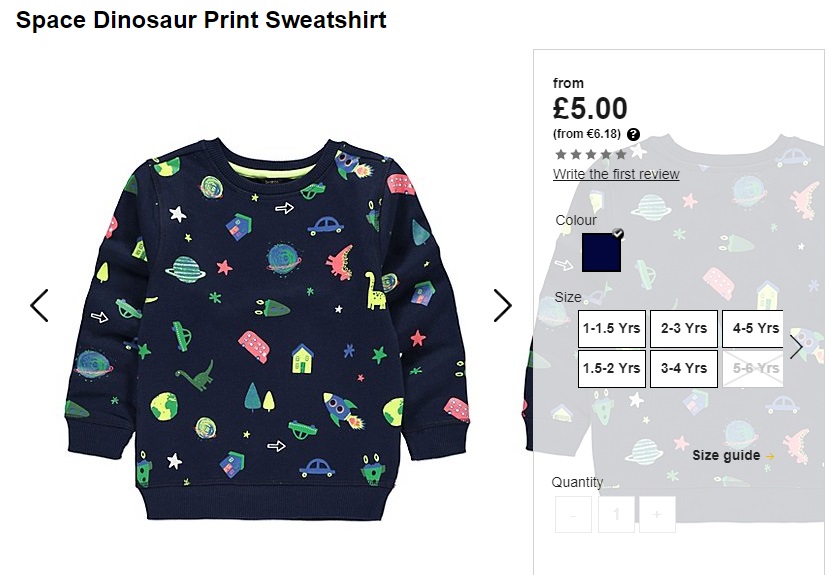Viewport: 829px width, 575px height.
Task: Choose the 3-4 Yrs size option
Action: point(684,369)
